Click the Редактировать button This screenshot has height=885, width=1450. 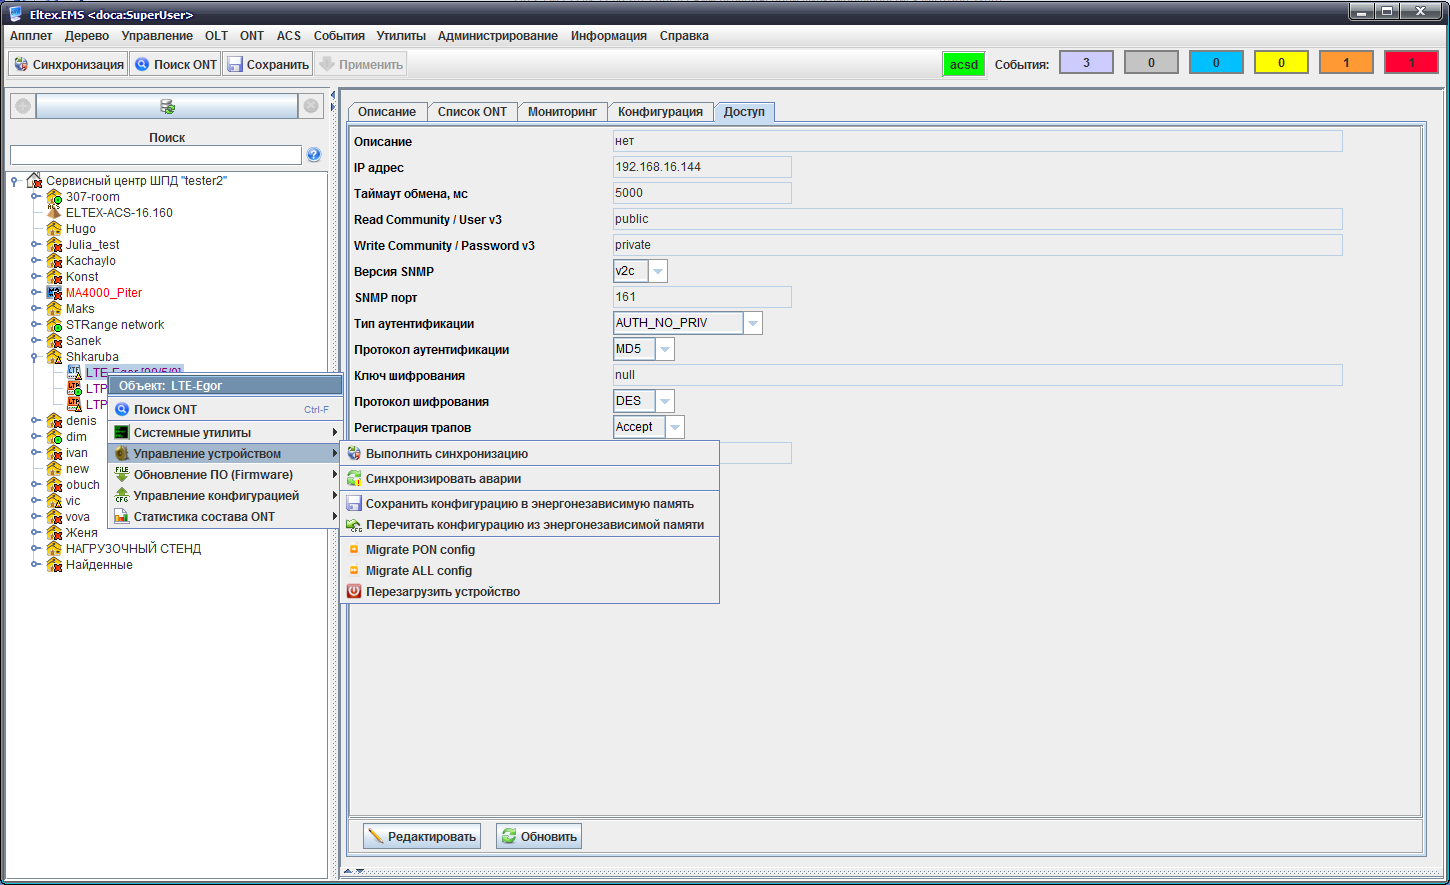[x=421, y=836]
